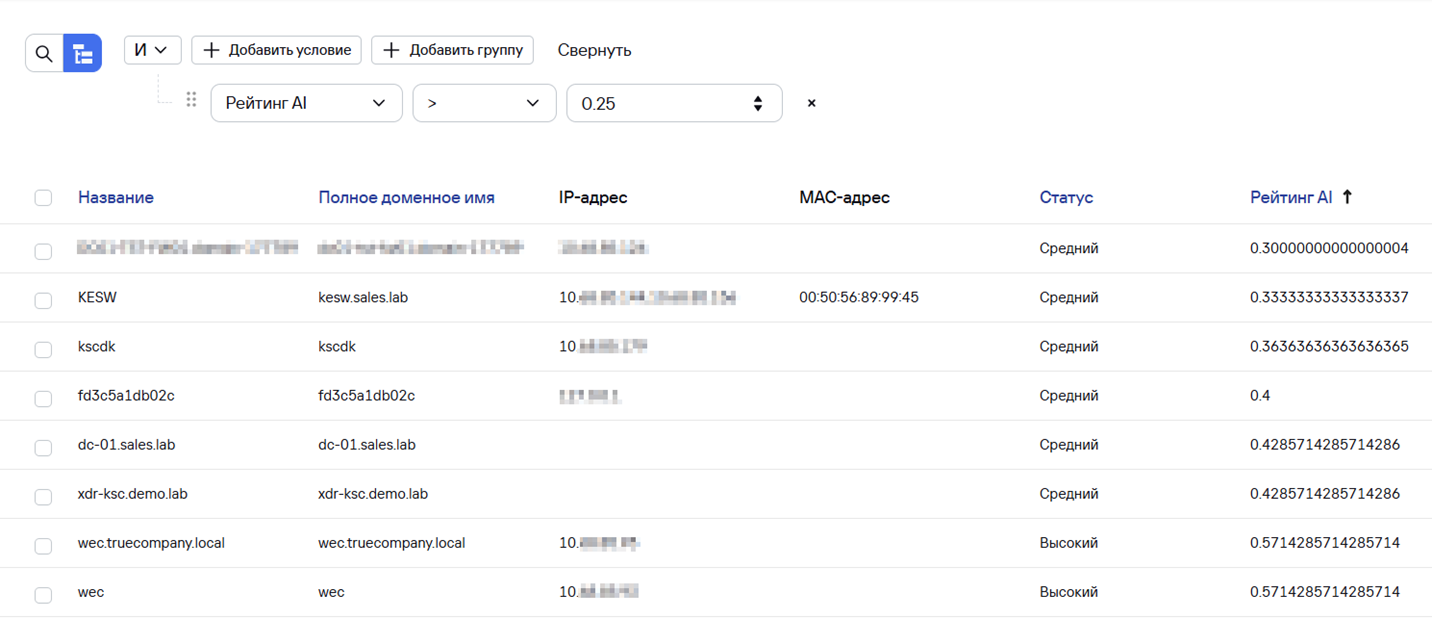Select the checkbox for KESW row

(43, 300)
